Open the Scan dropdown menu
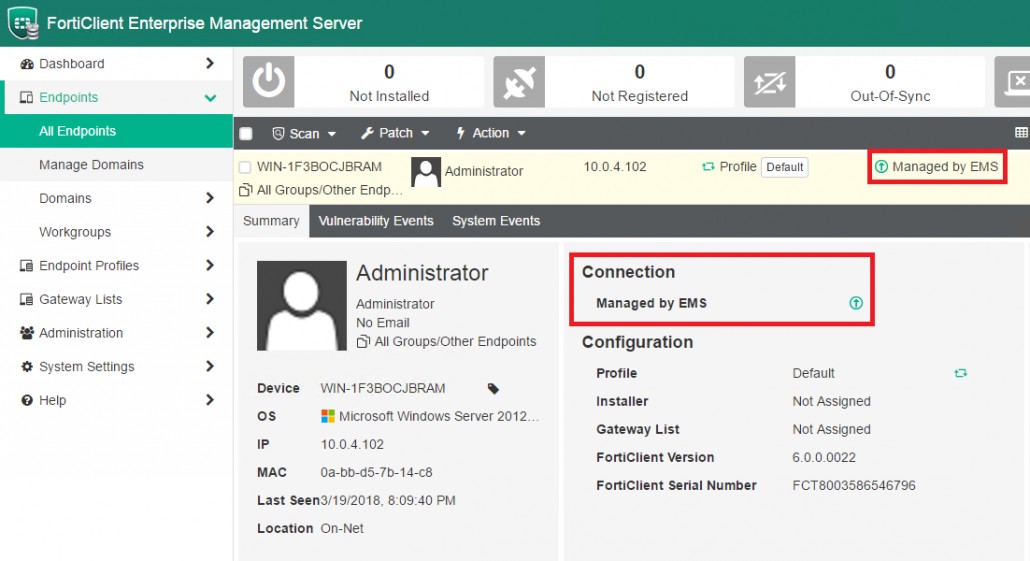 [x=304, y=133]
